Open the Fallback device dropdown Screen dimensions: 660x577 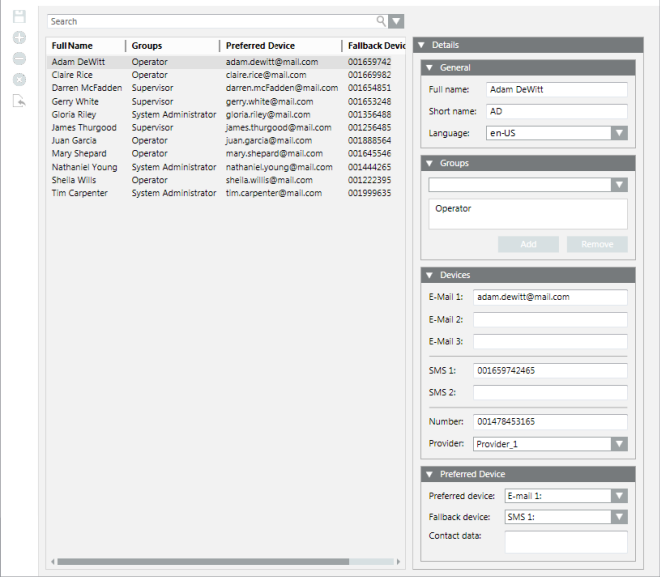[x=619, y=517]
